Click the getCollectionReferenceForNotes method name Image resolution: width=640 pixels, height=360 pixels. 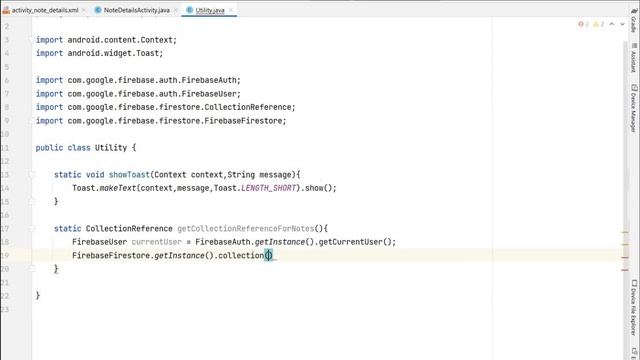click(x=245, y=229)
